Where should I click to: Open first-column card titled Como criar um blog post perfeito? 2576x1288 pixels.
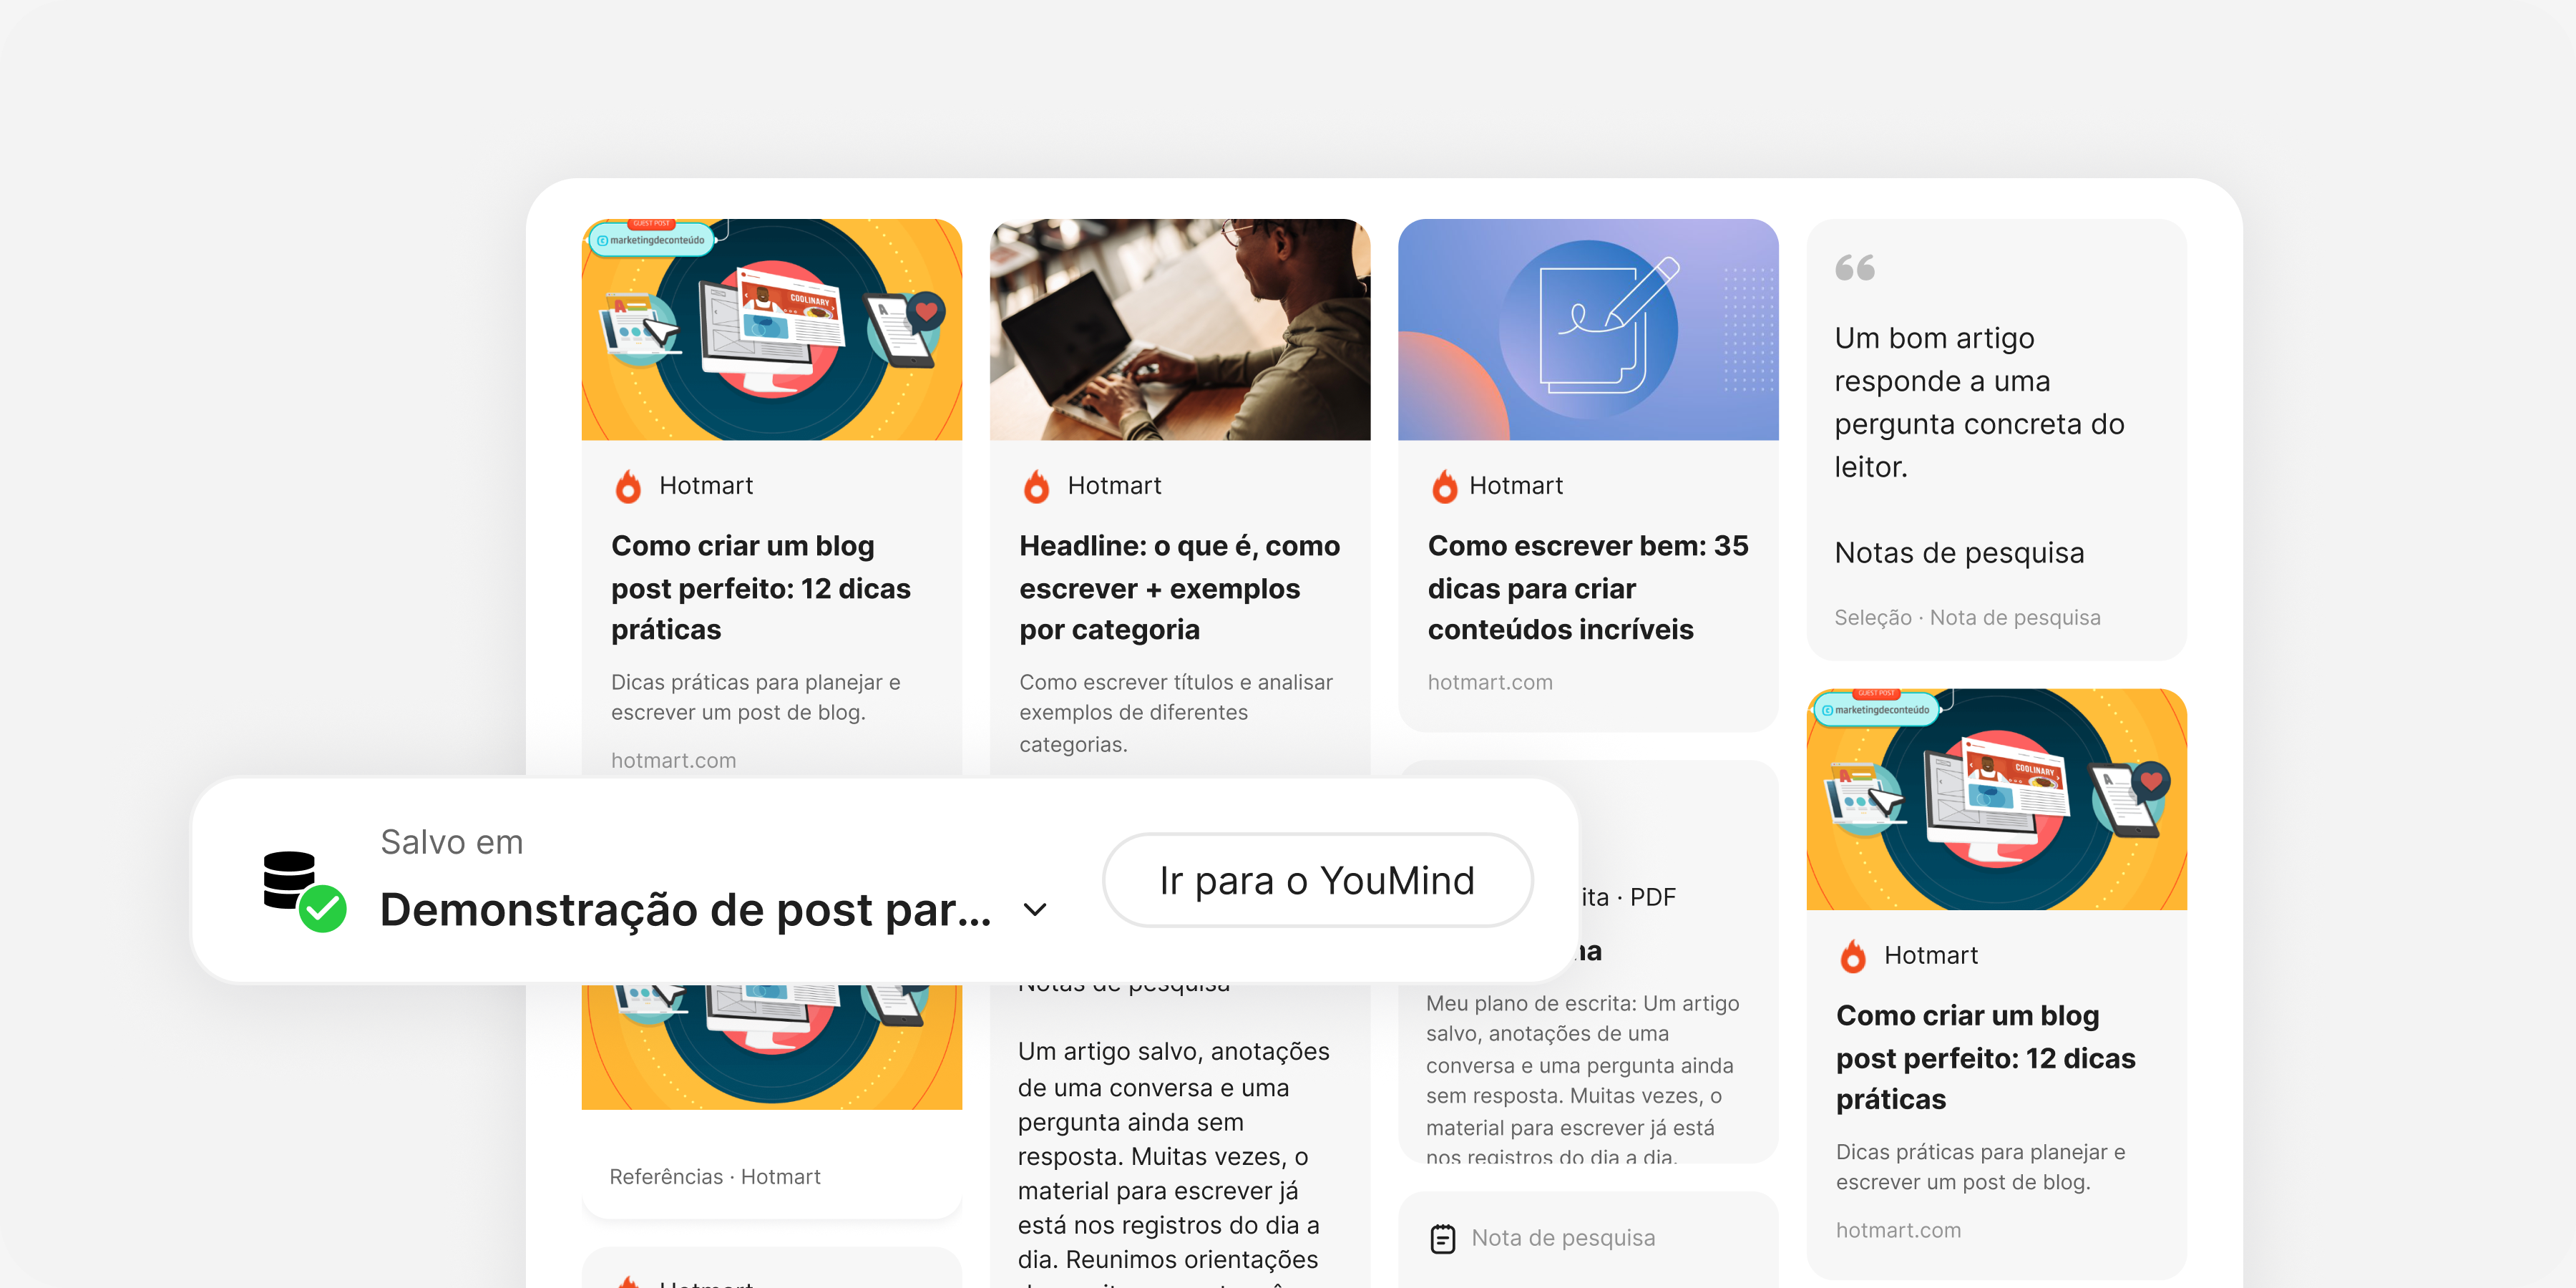(761, 588)
